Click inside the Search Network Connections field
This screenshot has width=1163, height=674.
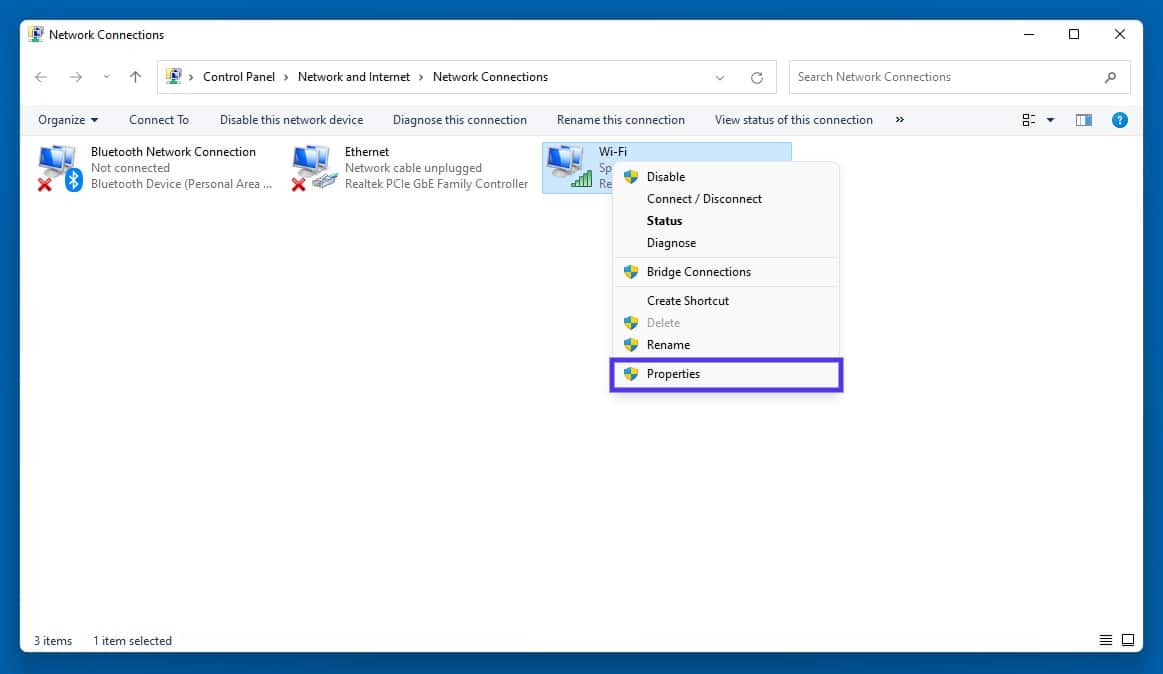point(930,77)
